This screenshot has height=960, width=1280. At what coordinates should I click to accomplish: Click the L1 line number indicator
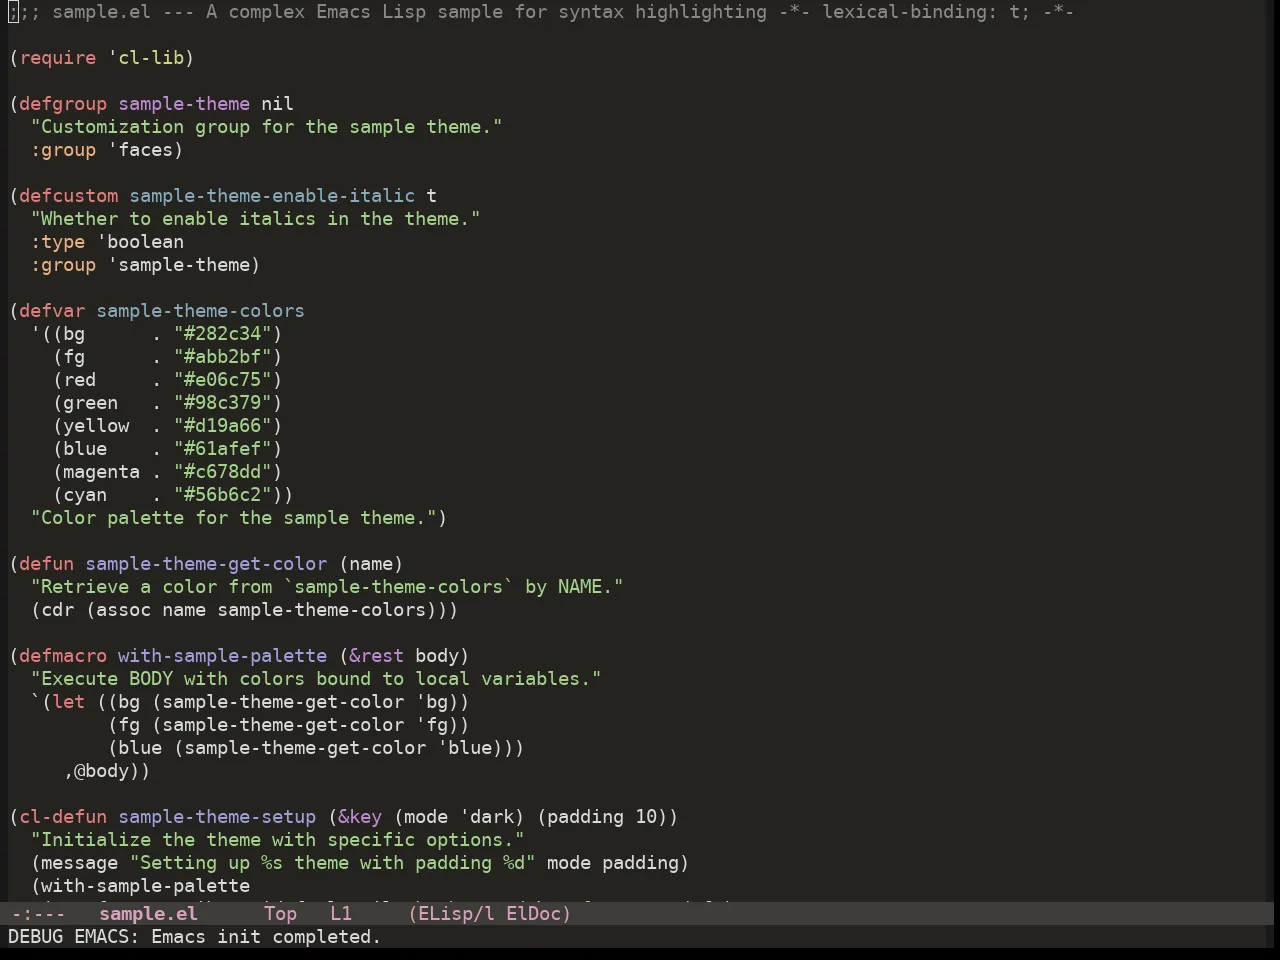coord(341,913)
